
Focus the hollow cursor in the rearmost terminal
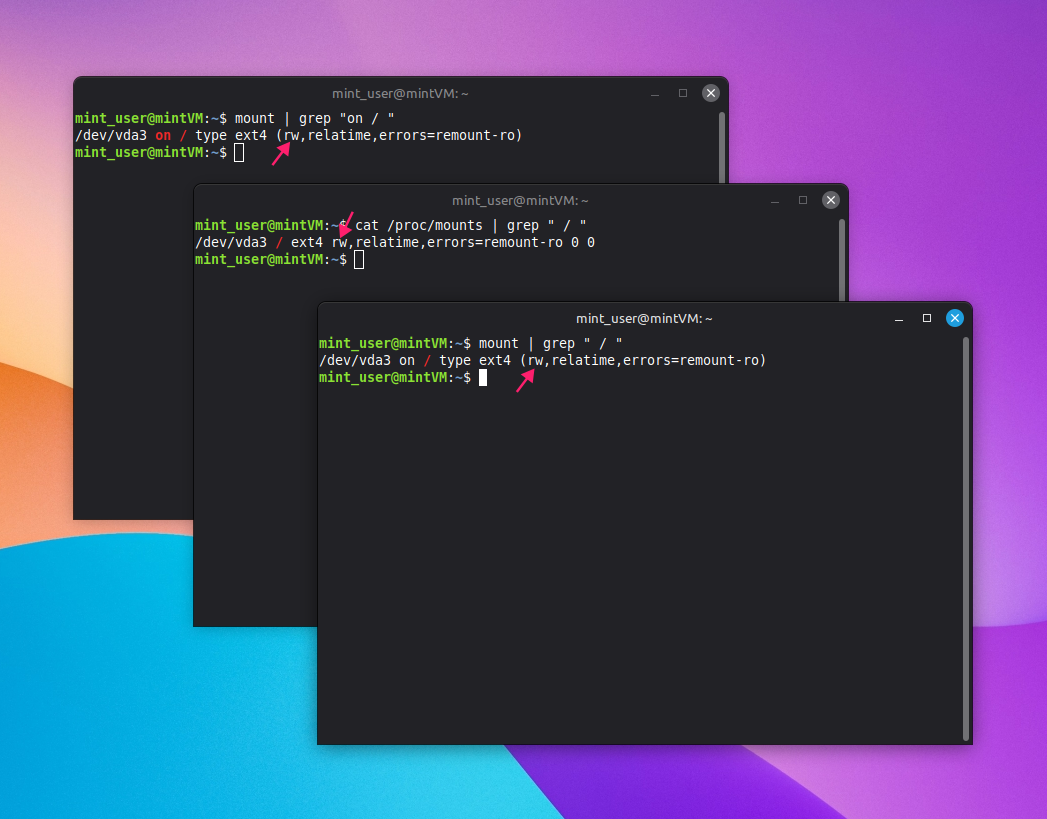[x=239, y=153]
